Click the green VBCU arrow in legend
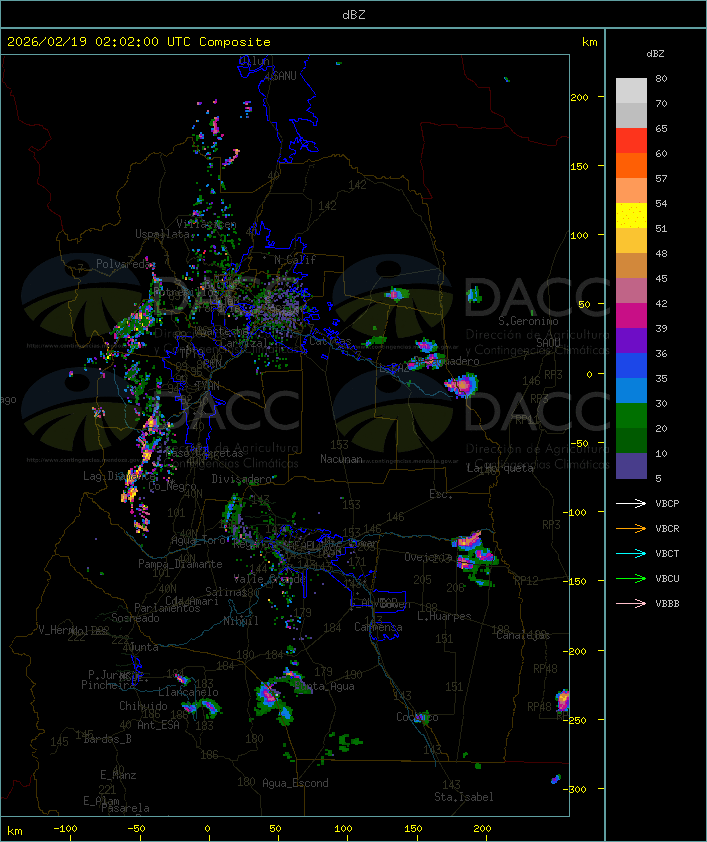The width and height of the screenshot is (707, 842). (x=631, y=579)
